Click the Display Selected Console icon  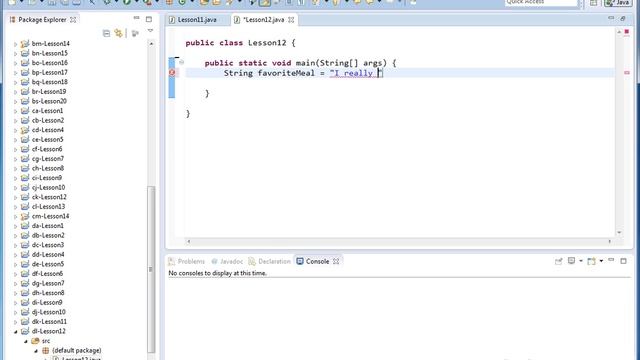pyautogui.click(x=571, y=261)
